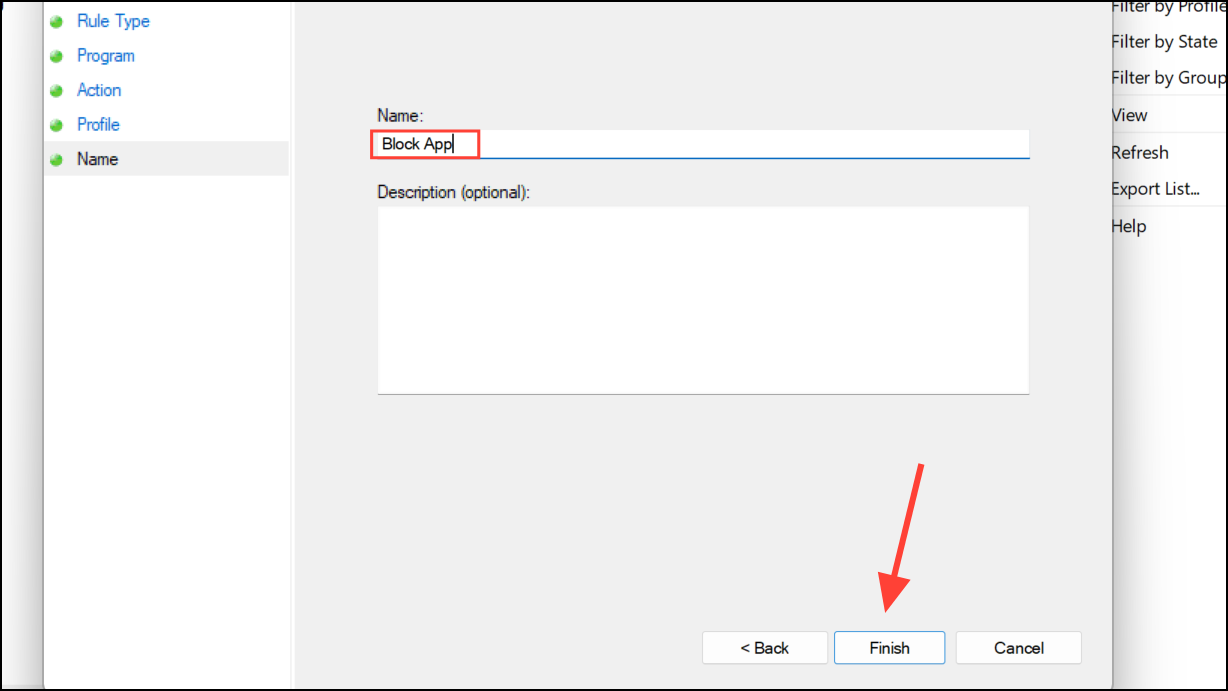Click inside the Description text box
This screenshot has height=691, width=1228.
(x=703, y=300)
